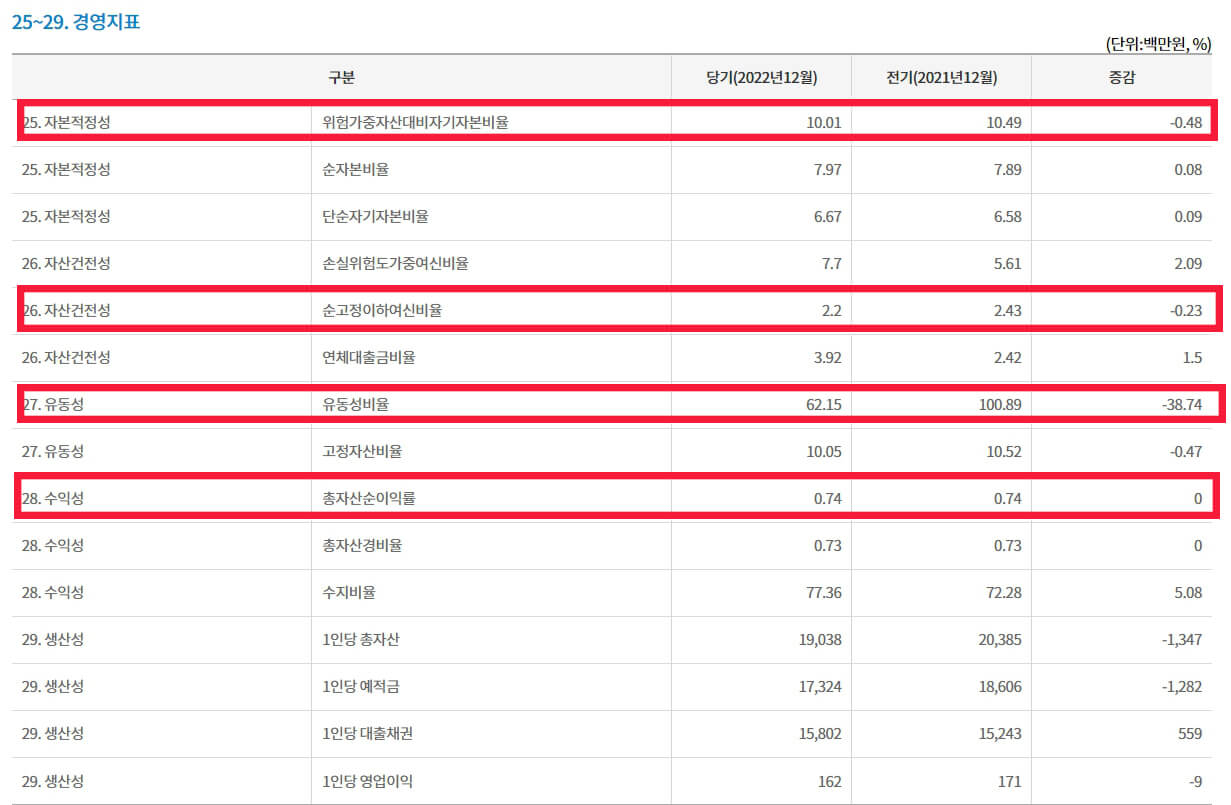
Task: Click the 당기(2022년12월) column header
Action: click(x=760, y=76)
